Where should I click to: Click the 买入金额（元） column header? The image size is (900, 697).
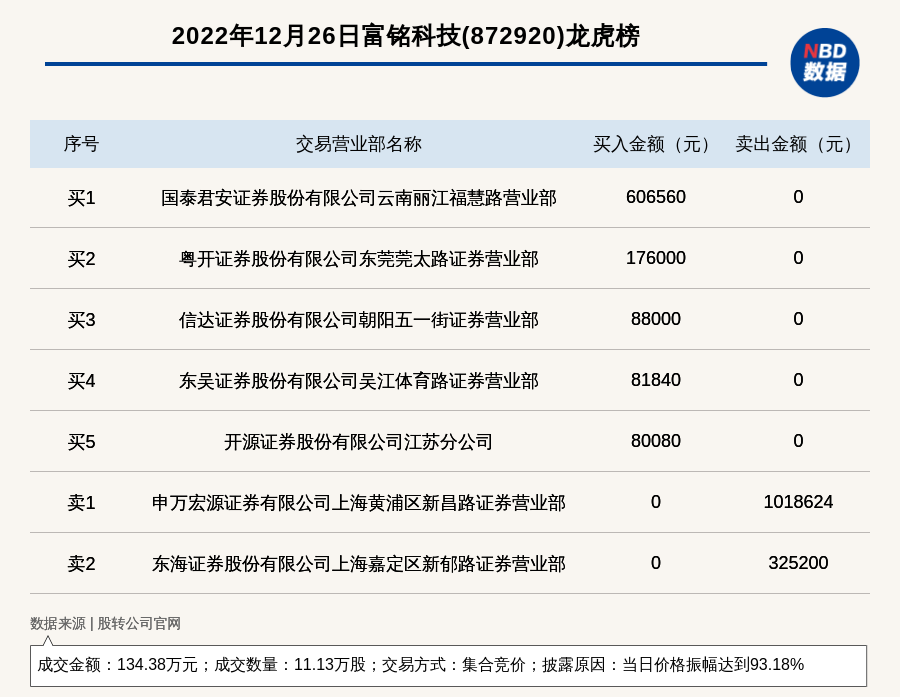click(655, 144)
